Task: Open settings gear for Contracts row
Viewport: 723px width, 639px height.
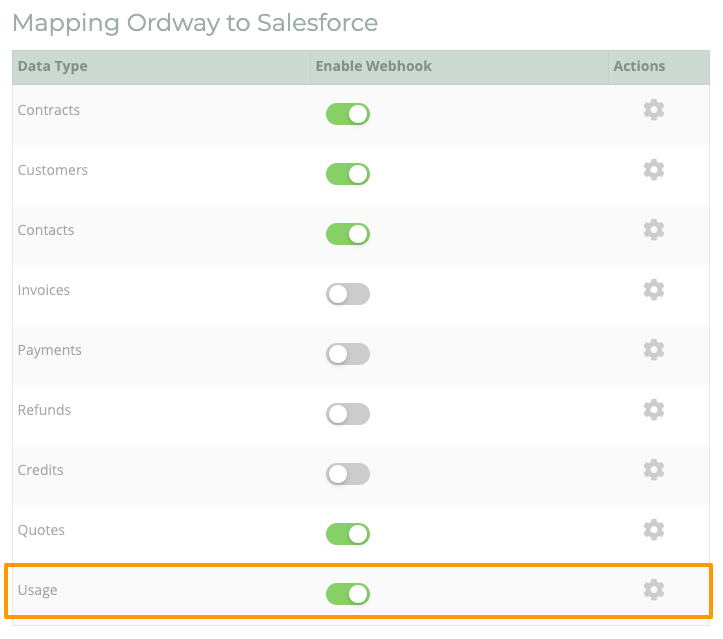Action: 653,110
